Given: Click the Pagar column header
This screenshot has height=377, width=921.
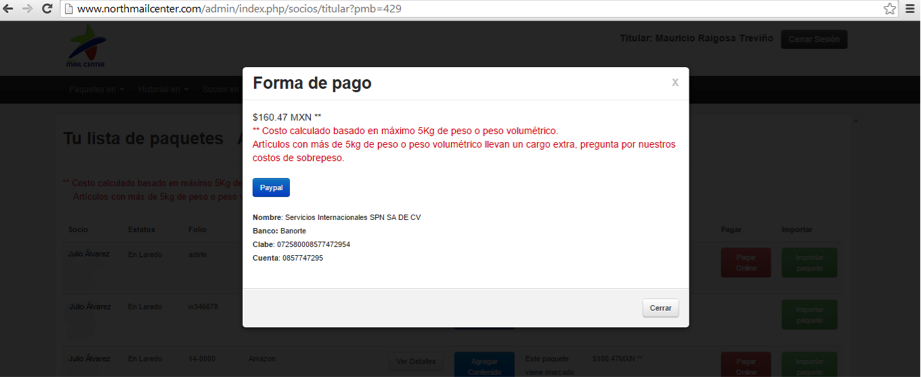Looking at the screenshot, I should 731,230.
